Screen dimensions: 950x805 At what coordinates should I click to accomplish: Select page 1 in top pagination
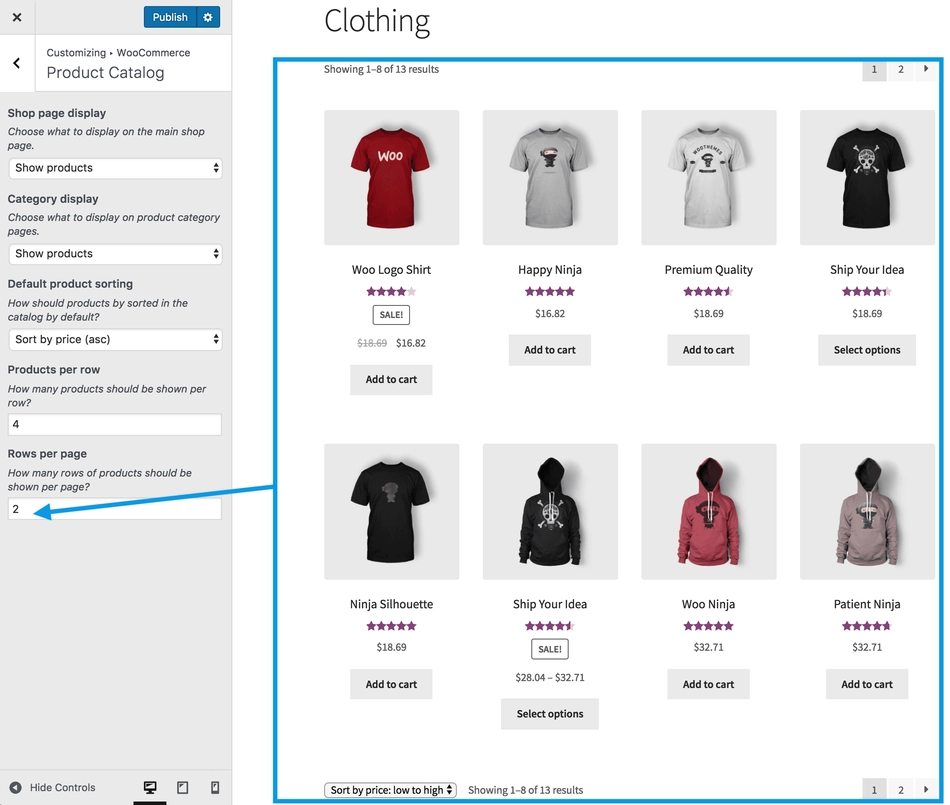pyautogui.click(x=874, y=69)
